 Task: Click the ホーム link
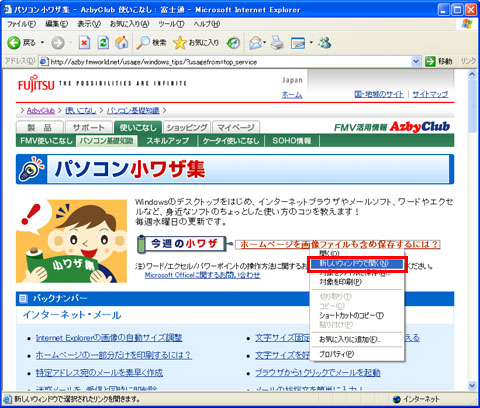click(292, 95)
